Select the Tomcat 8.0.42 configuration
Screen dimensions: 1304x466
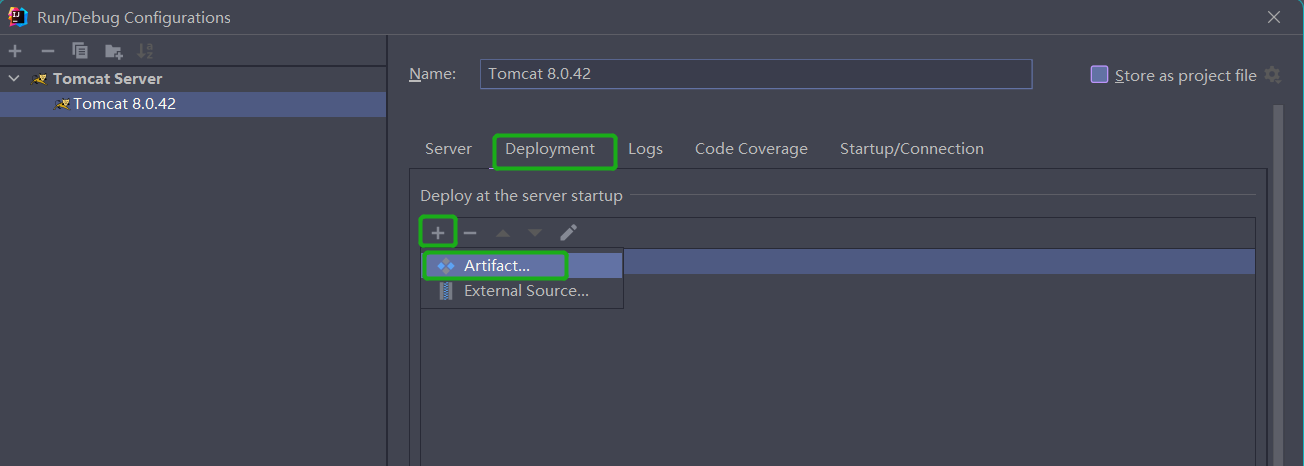coord(193,104)
